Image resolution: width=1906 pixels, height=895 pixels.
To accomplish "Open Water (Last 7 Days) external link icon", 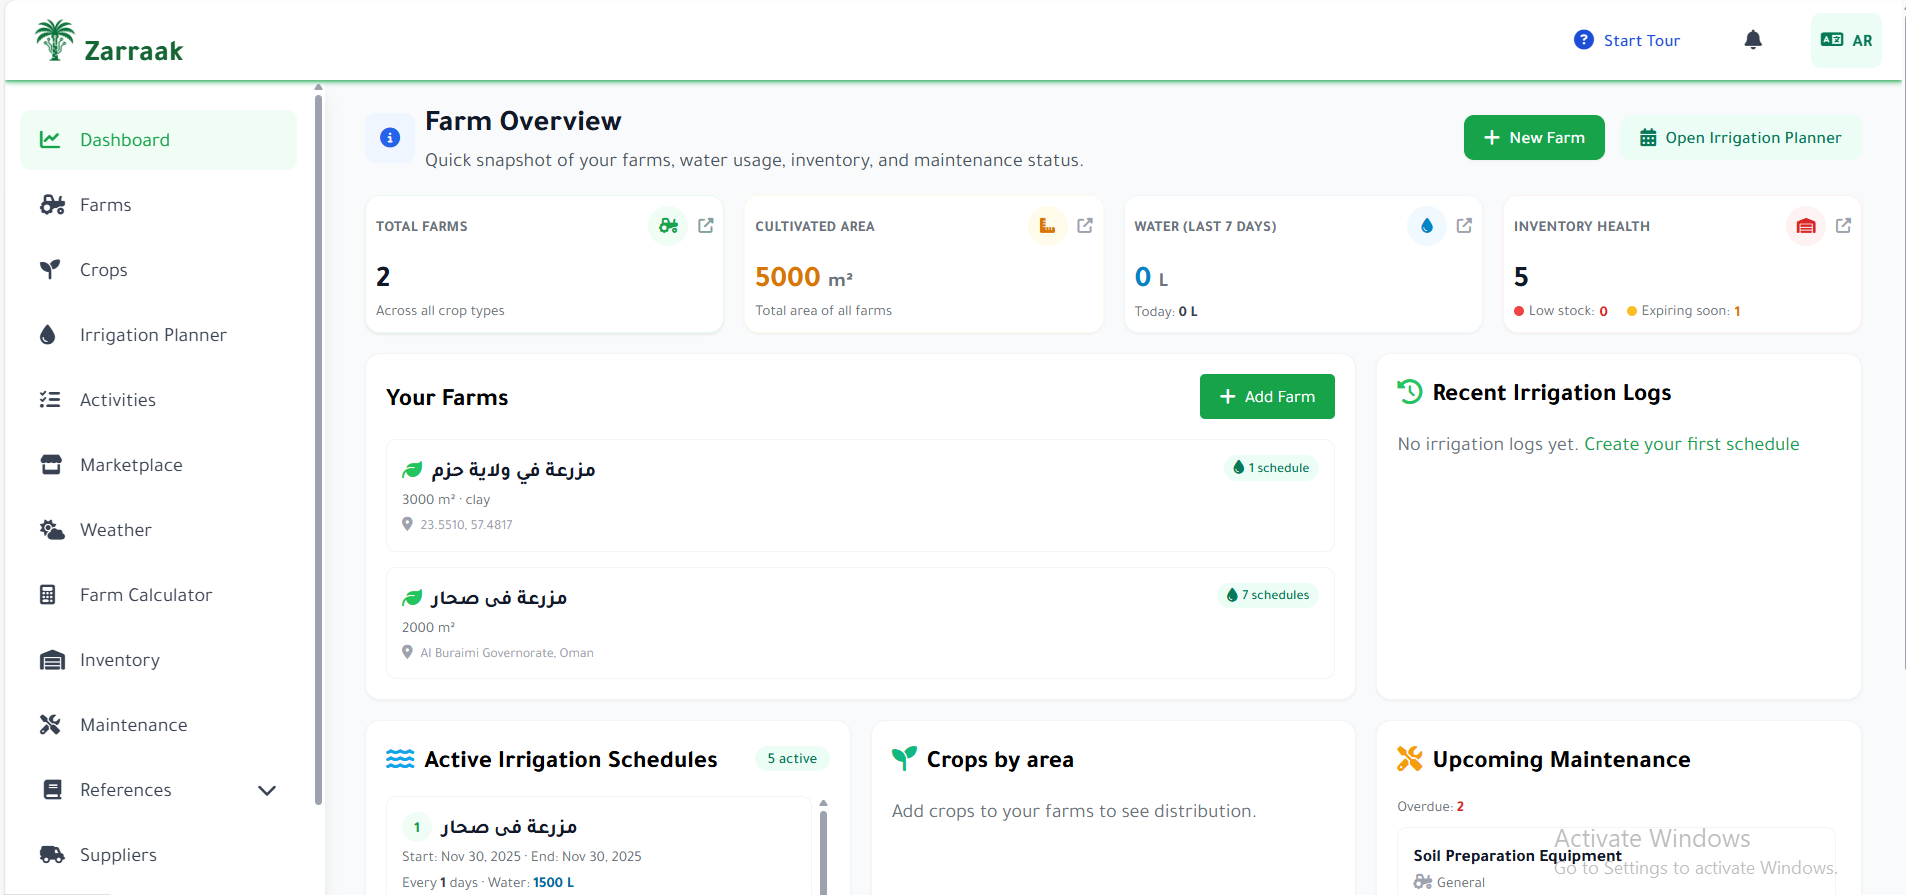I will point(1464,226).
